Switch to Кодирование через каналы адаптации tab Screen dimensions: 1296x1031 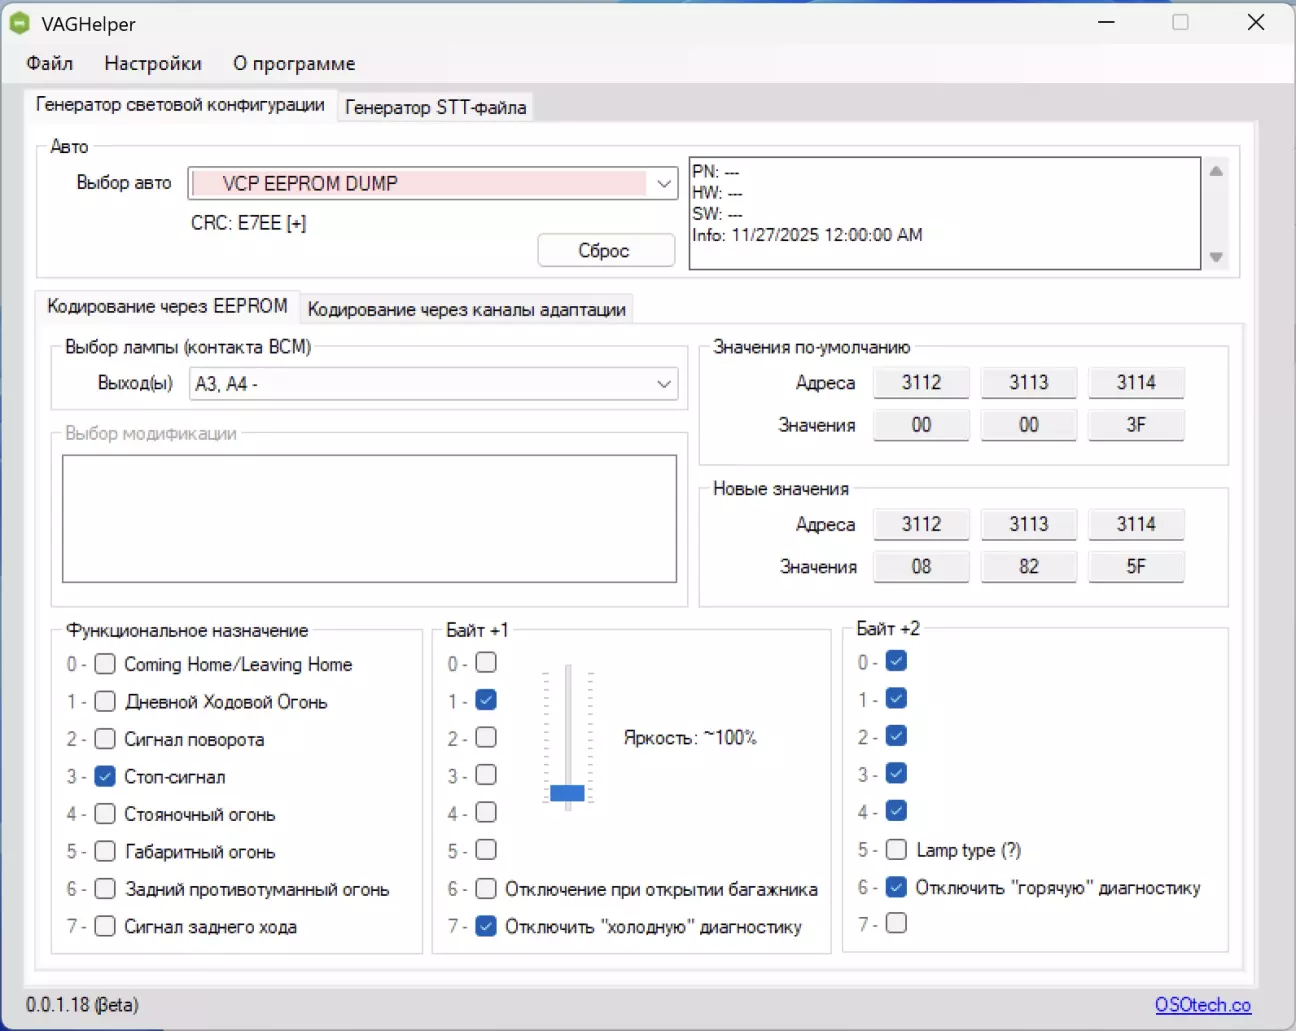(x=466, y=309)
